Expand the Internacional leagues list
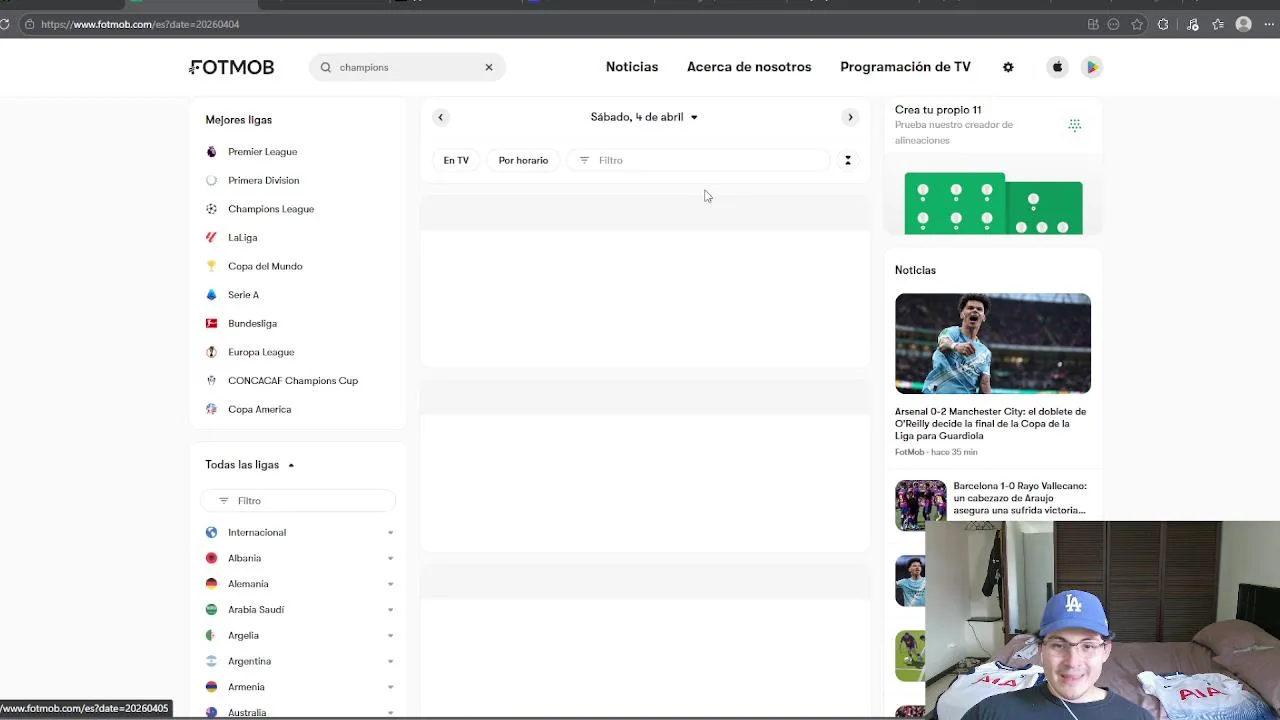This screenshot has height=720, width=1280. pos(390,533)
